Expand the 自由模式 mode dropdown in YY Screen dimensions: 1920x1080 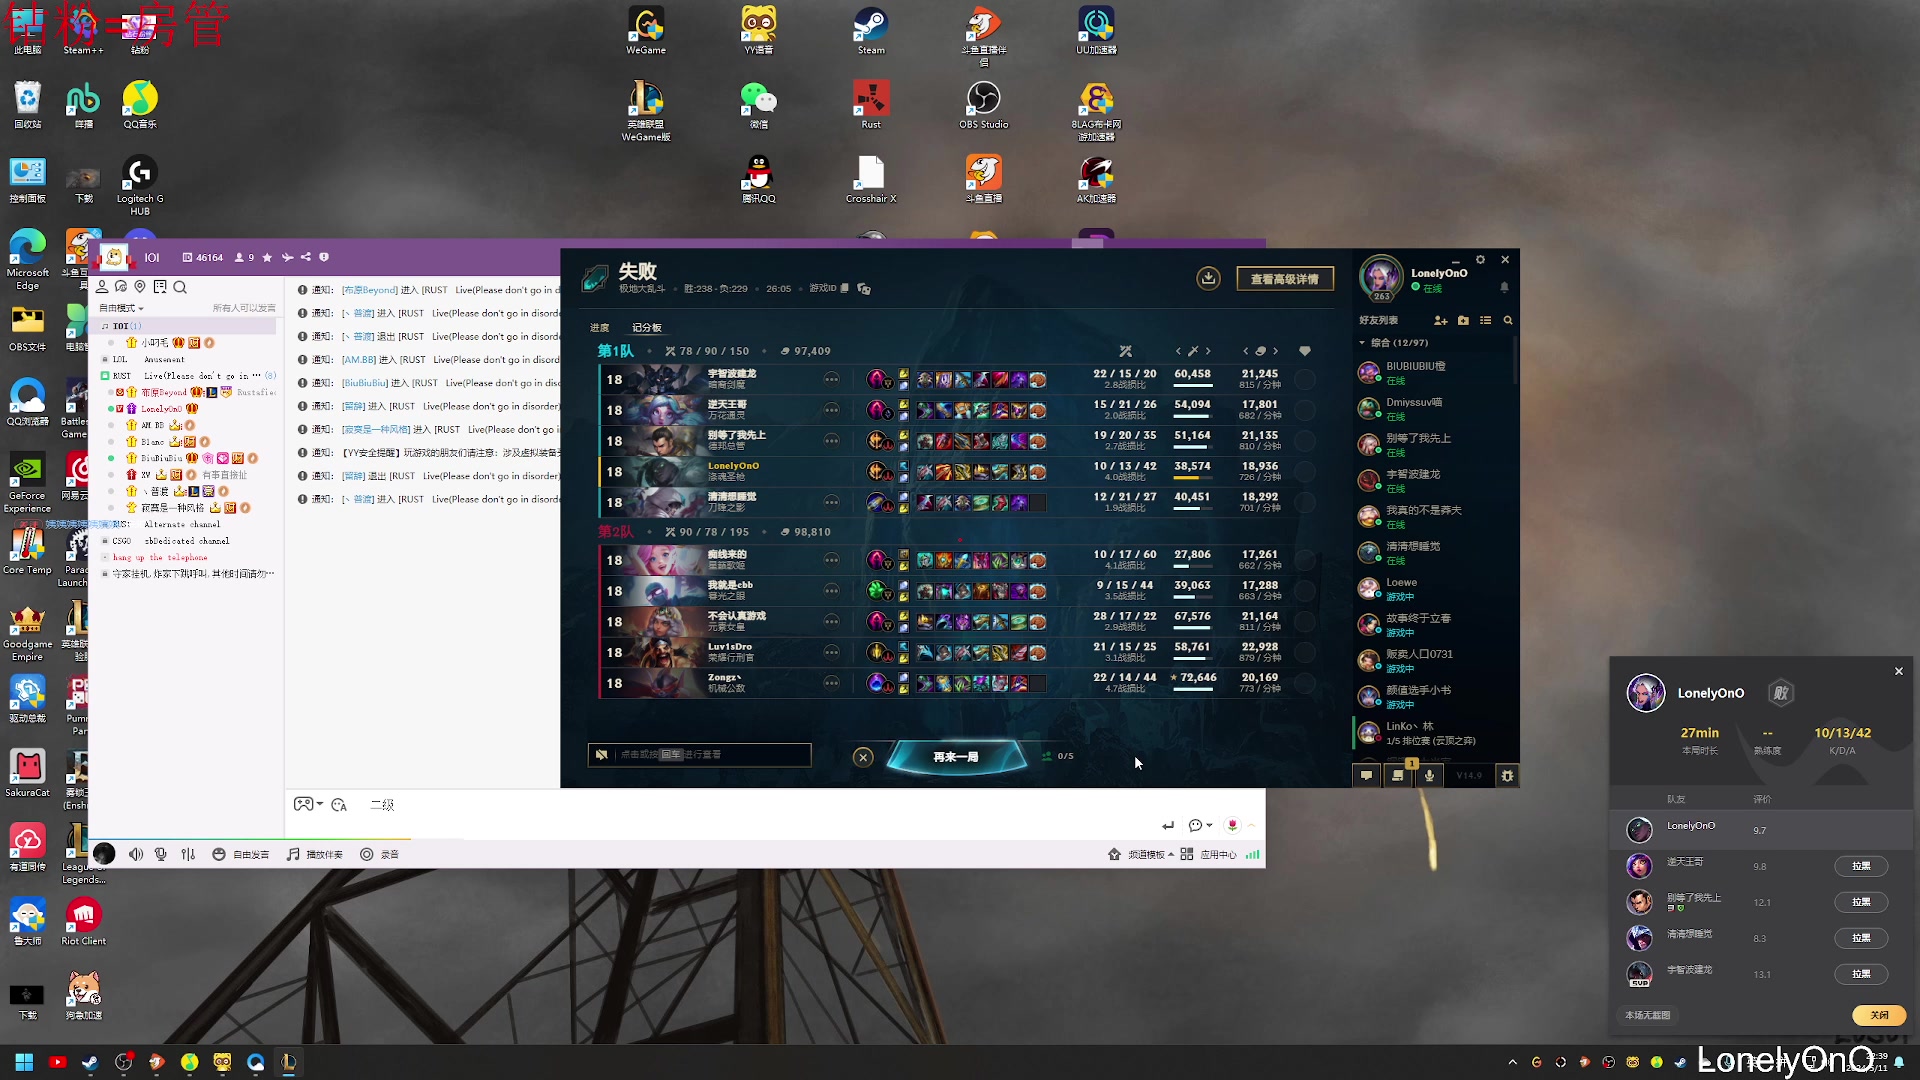pos(121,308)
